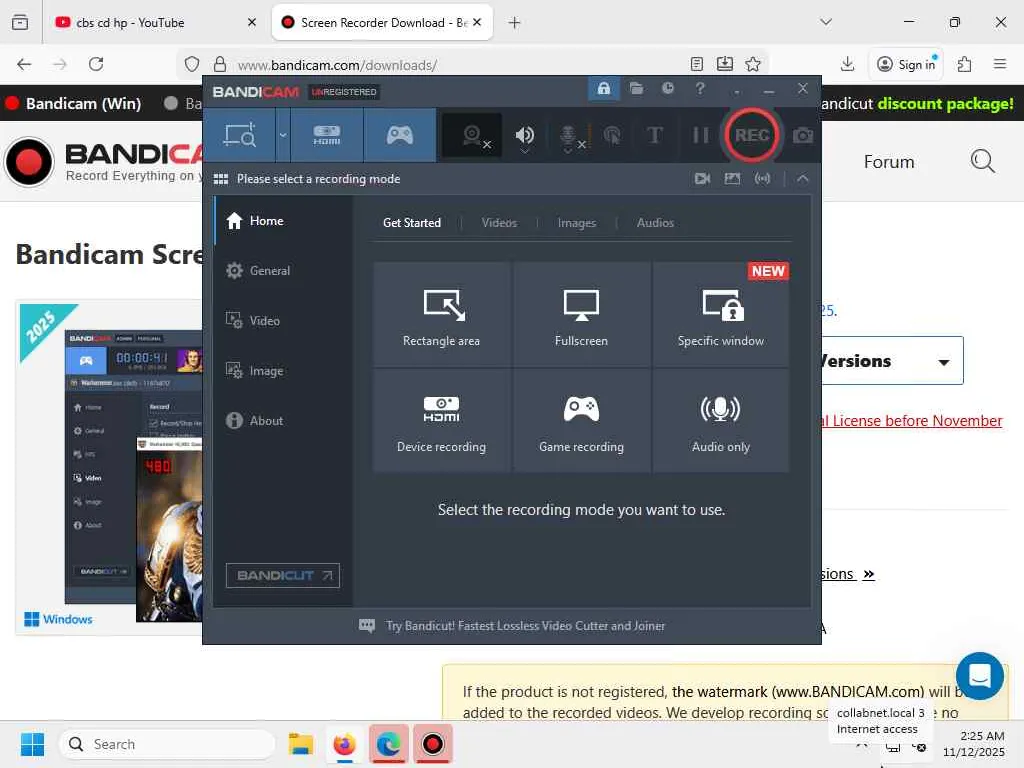The width and height of the screenshot is (1024, 768).
Task: Go back in browser history
Action: click(x=24, y=64)
